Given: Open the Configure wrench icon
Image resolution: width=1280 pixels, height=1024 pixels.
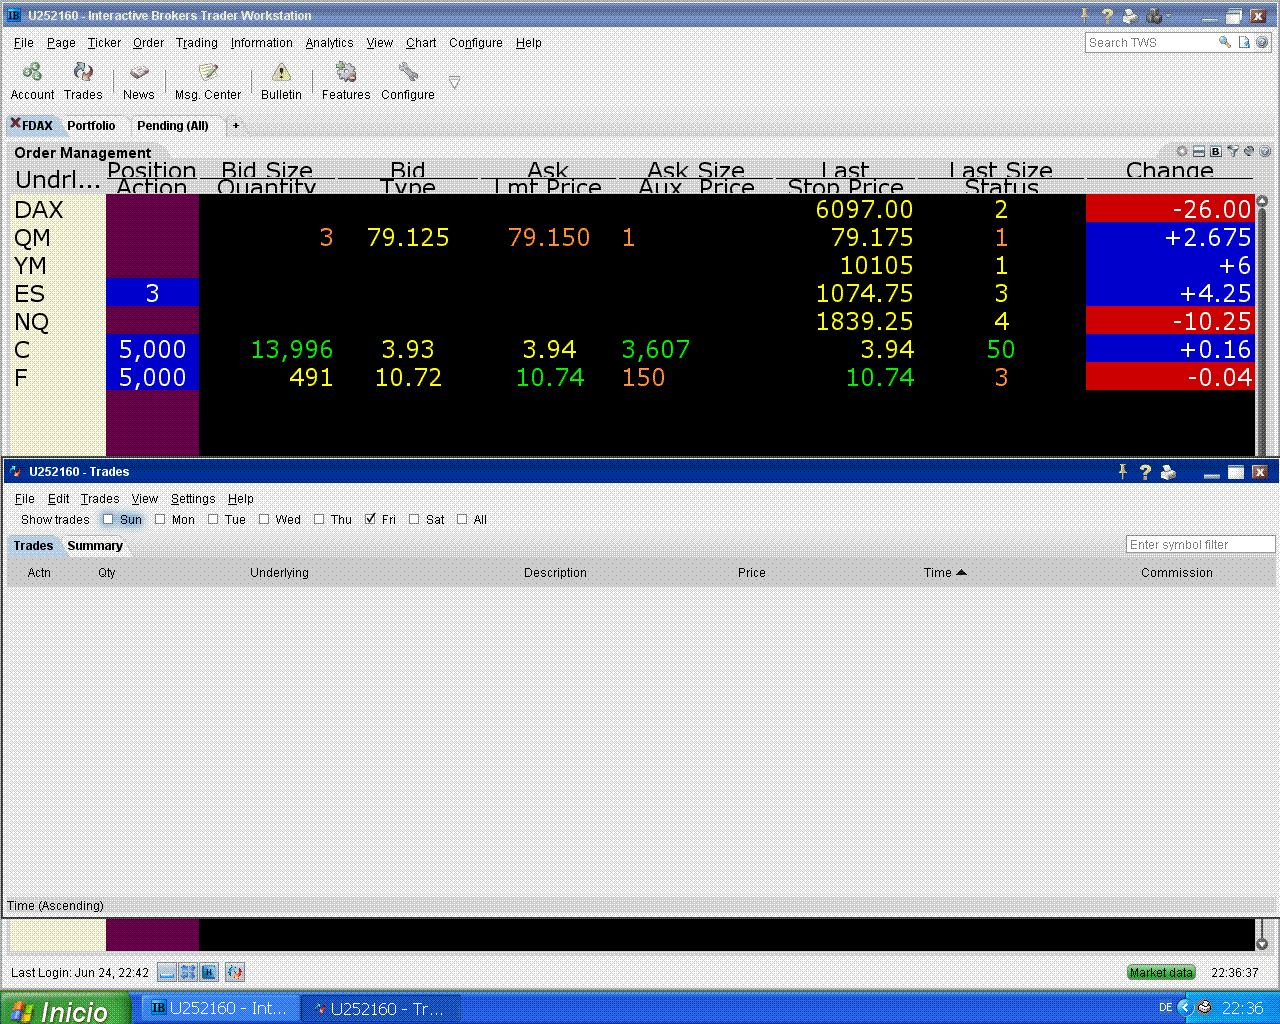Looking at the screenshot, I should coord(408,73).
